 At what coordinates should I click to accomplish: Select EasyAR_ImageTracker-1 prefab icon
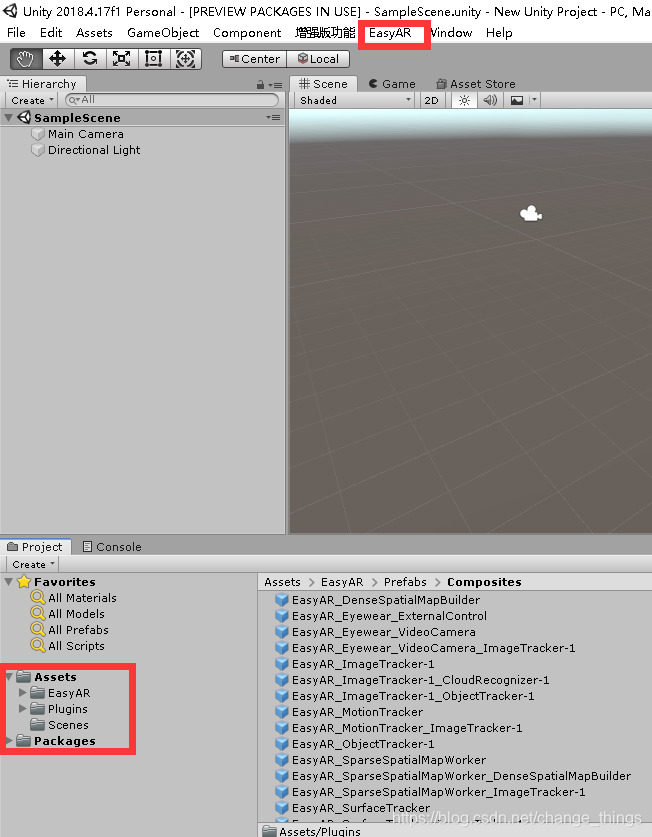pos(281,664)
